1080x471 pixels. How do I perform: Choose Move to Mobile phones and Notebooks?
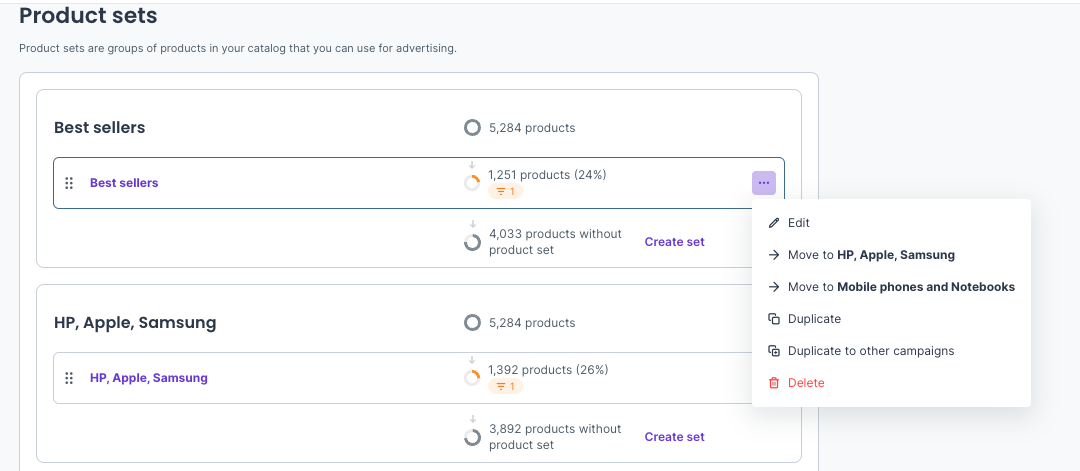click(901, 287)
